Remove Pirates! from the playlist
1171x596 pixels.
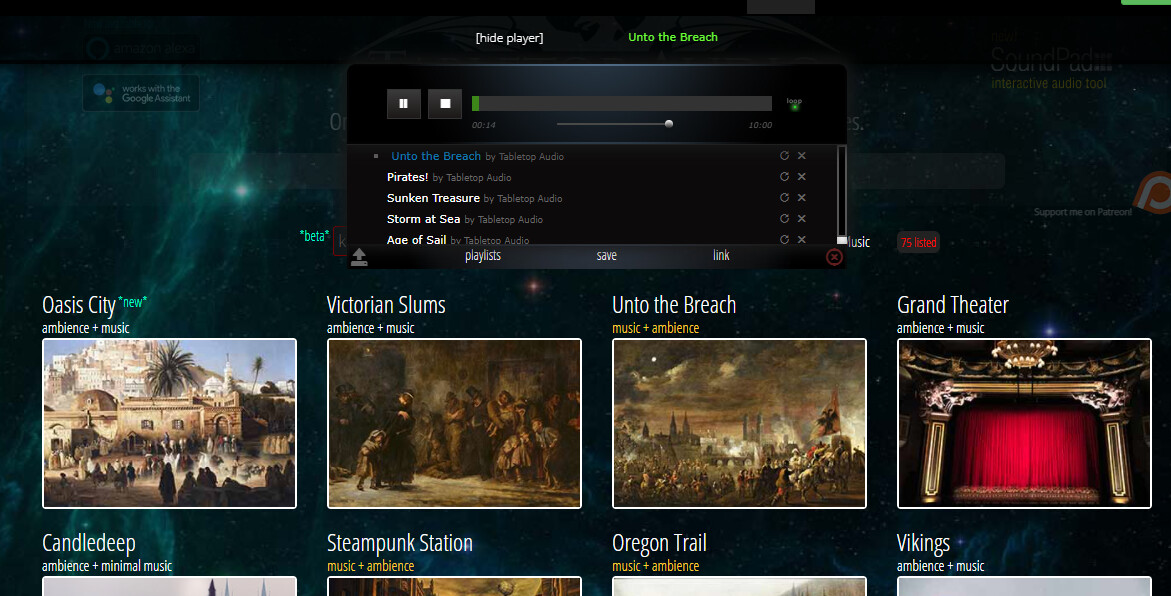click(801, 176)
